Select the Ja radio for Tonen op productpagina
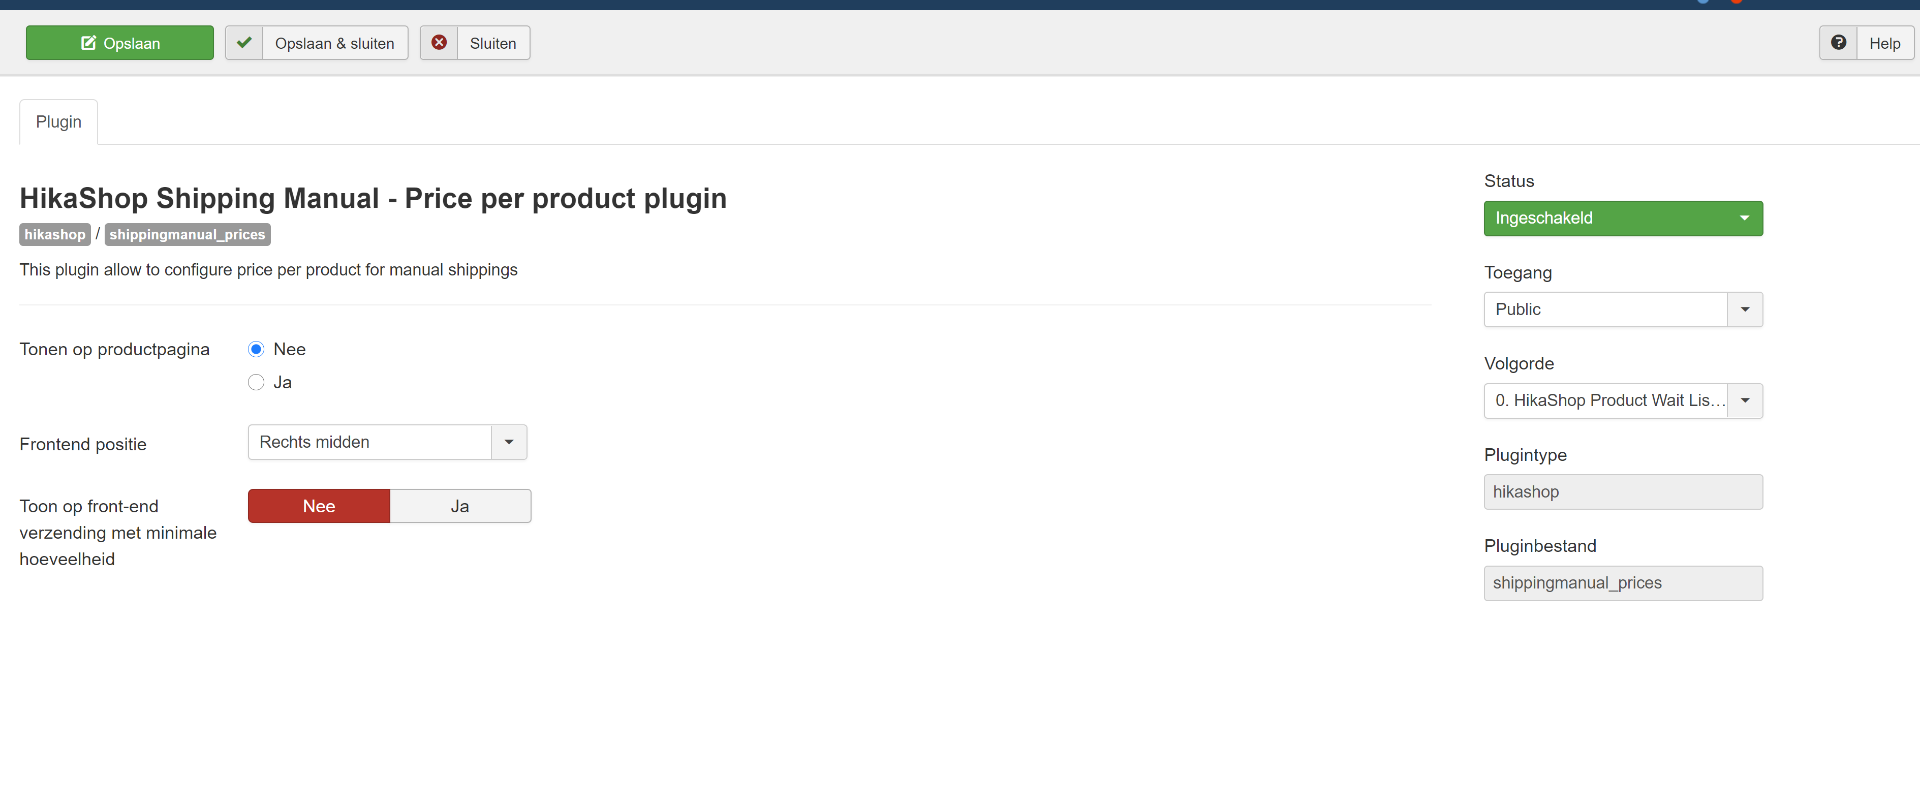 (256, 382)
